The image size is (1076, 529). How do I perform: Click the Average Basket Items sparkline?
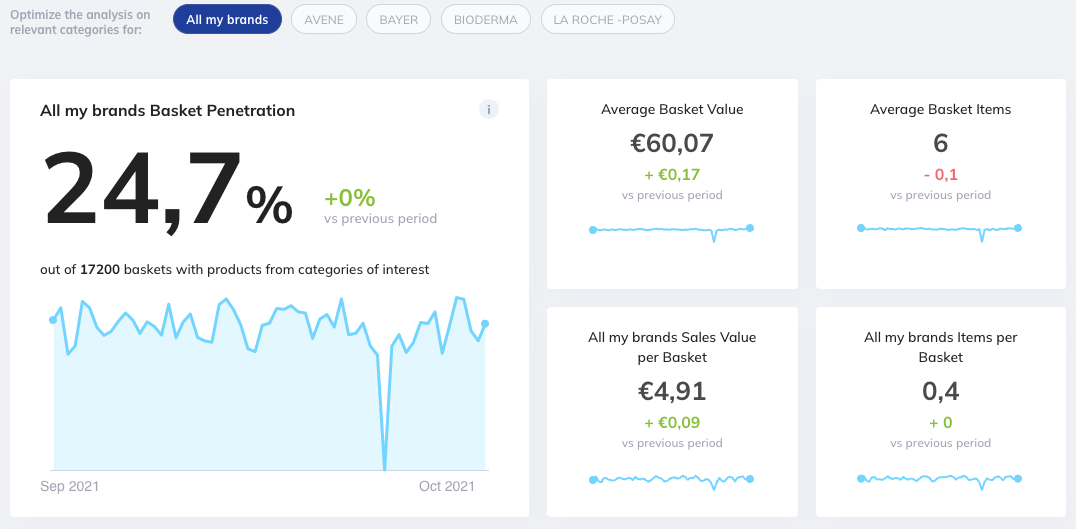click(x=940, y=230)
